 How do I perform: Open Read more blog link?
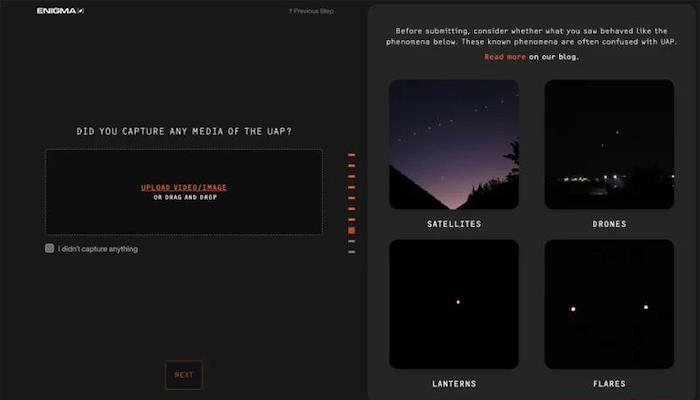pos(505,57)
